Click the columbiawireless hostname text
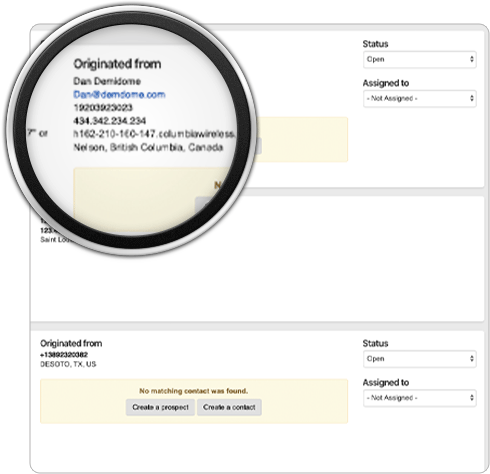The image size is (490, 474). point(154,134)
